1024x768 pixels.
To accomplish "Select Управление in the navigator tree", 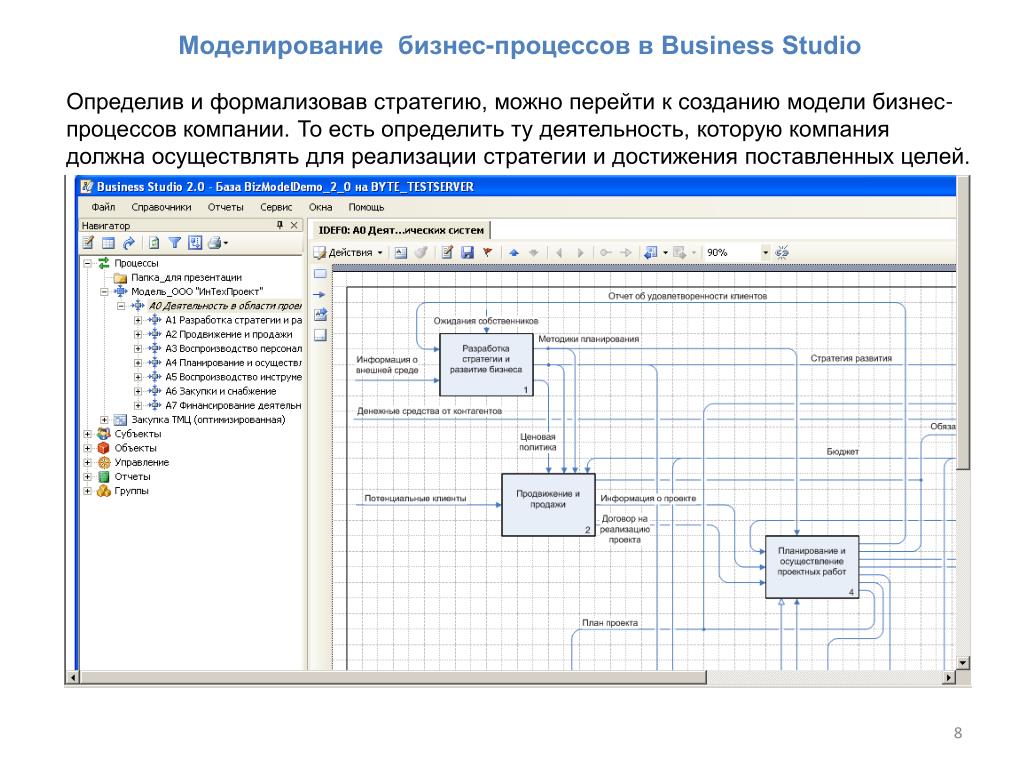I will [x=142, y=462].
